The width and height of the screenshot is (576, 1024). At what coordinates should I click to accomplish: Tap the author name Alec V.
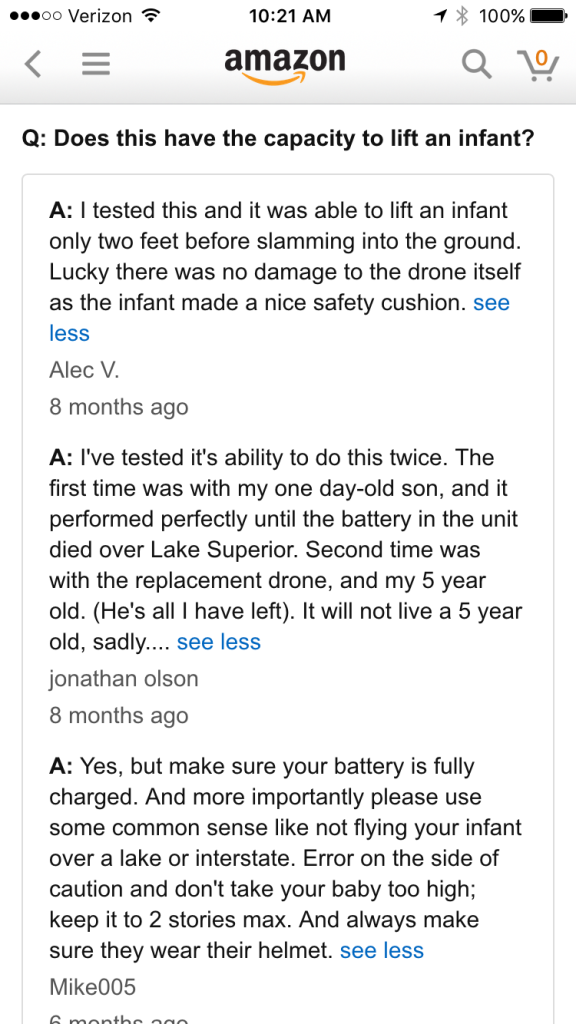click(84, 370)
